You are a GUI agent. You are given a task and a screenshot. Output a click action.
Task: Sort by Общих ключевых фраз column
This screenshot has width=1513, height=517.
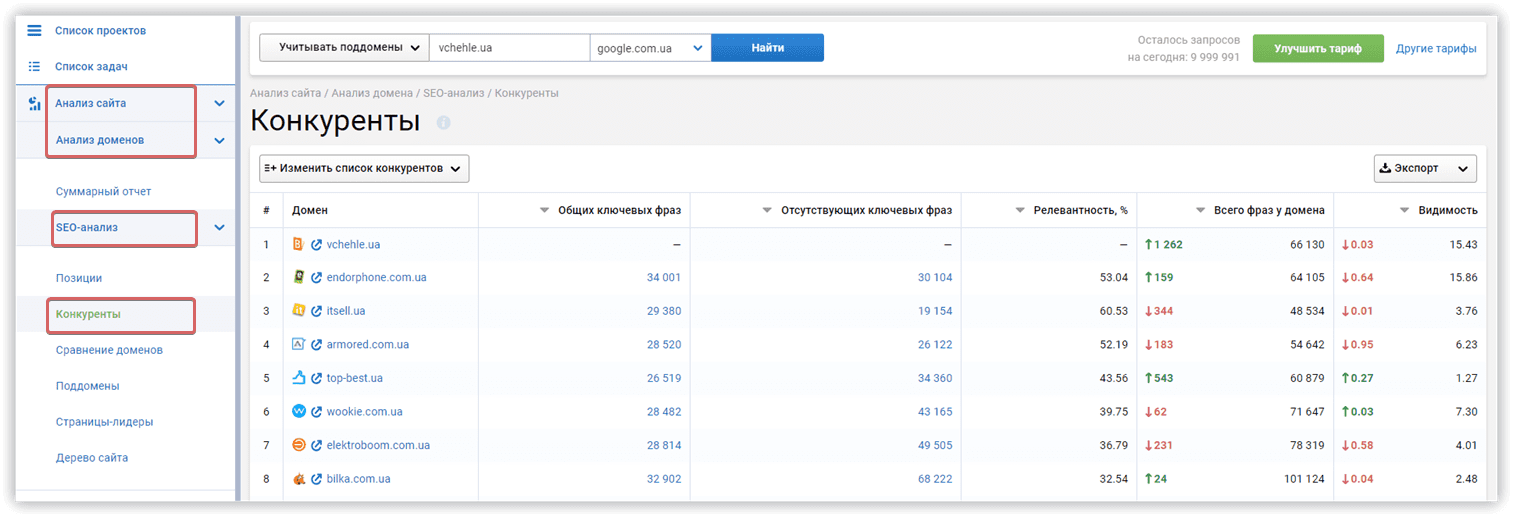pos(609,210)
